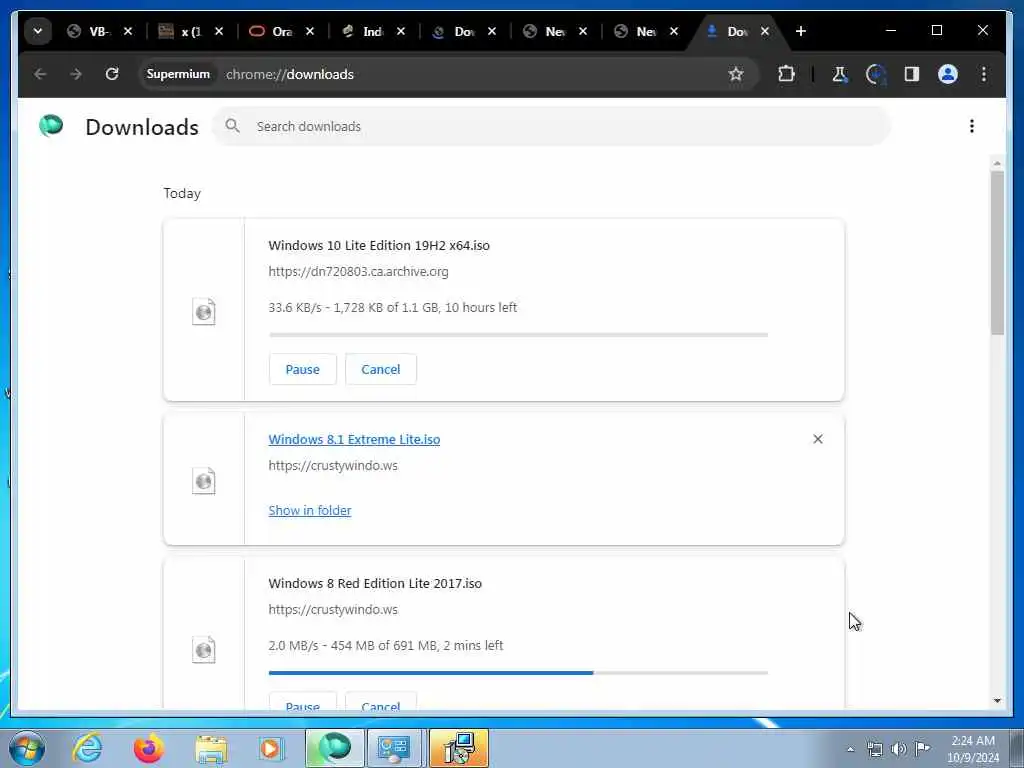Toggle the side panel icon
Viewport: 1024px width, 768px height.
912,74
